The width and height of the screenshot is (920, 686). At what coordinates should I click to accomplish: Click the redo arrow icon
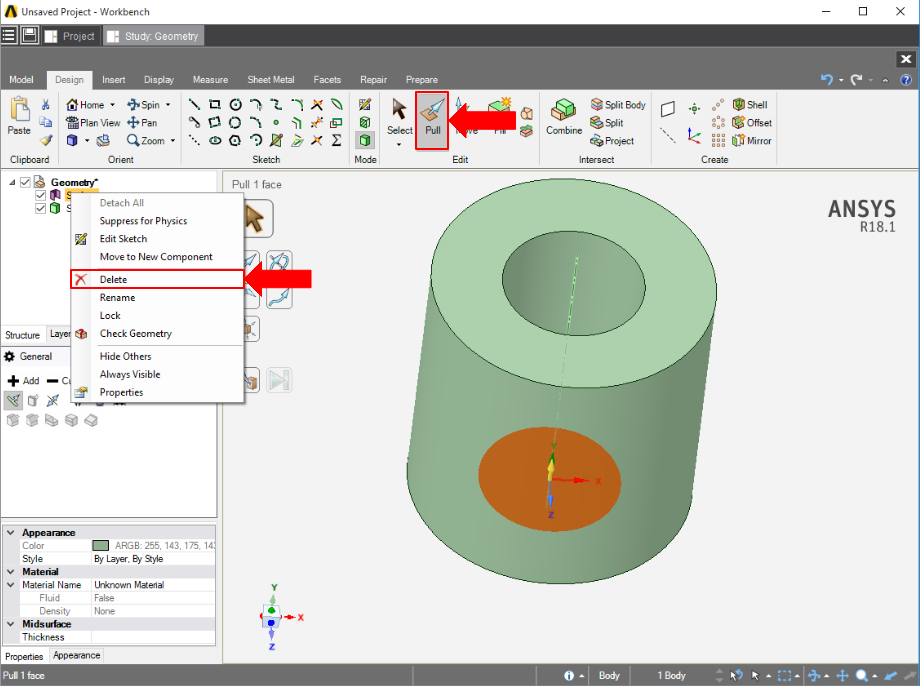click(857, 79)
